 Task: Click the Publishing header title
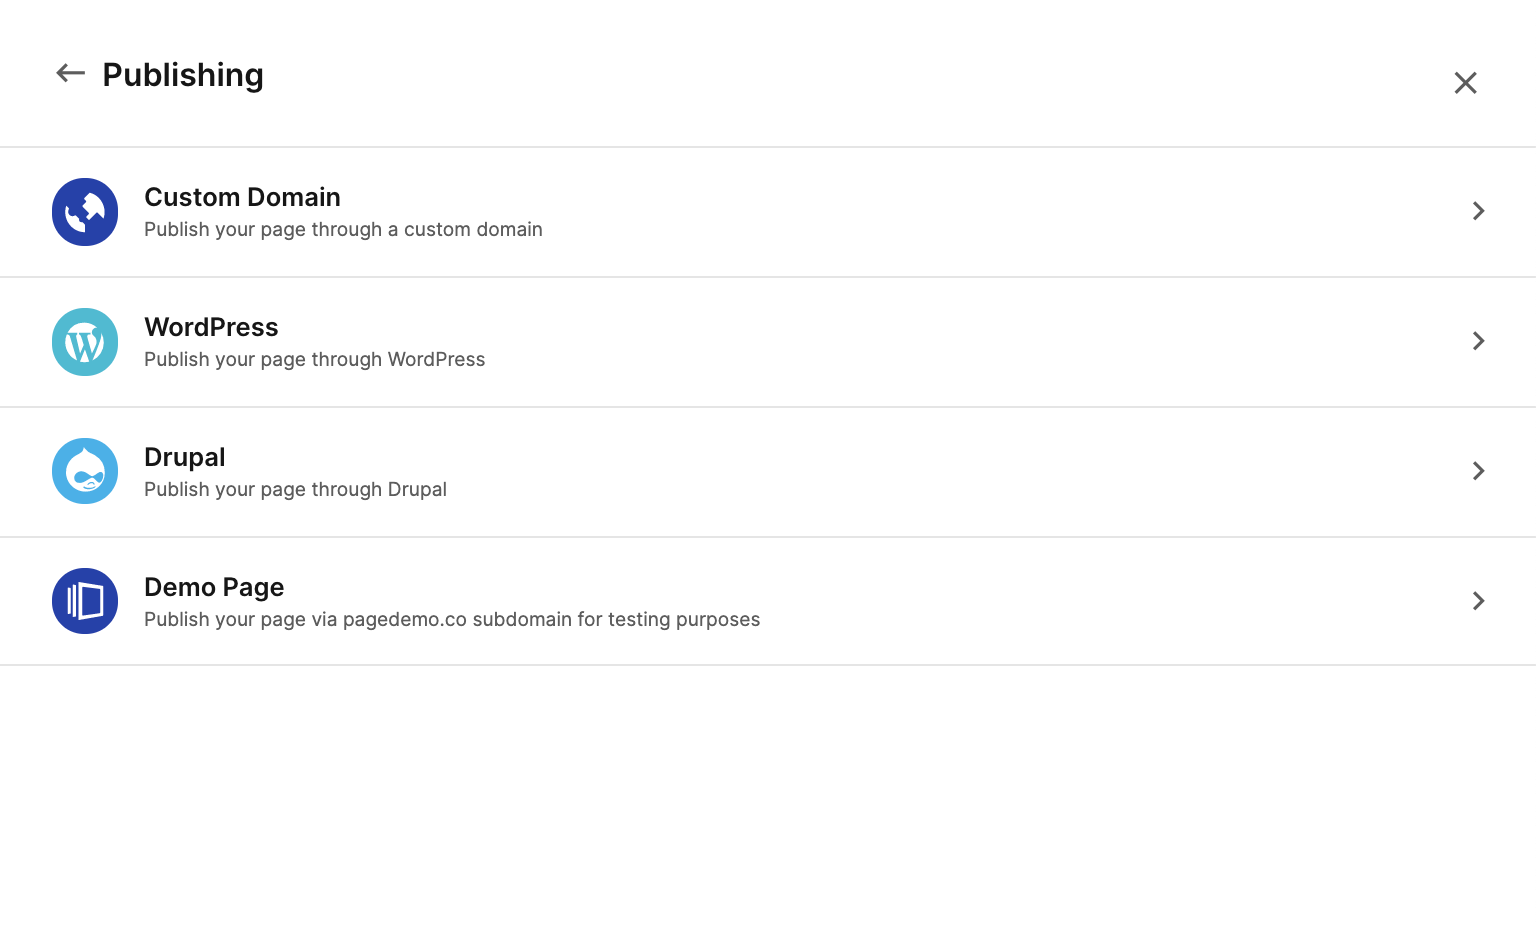point(183,75)
